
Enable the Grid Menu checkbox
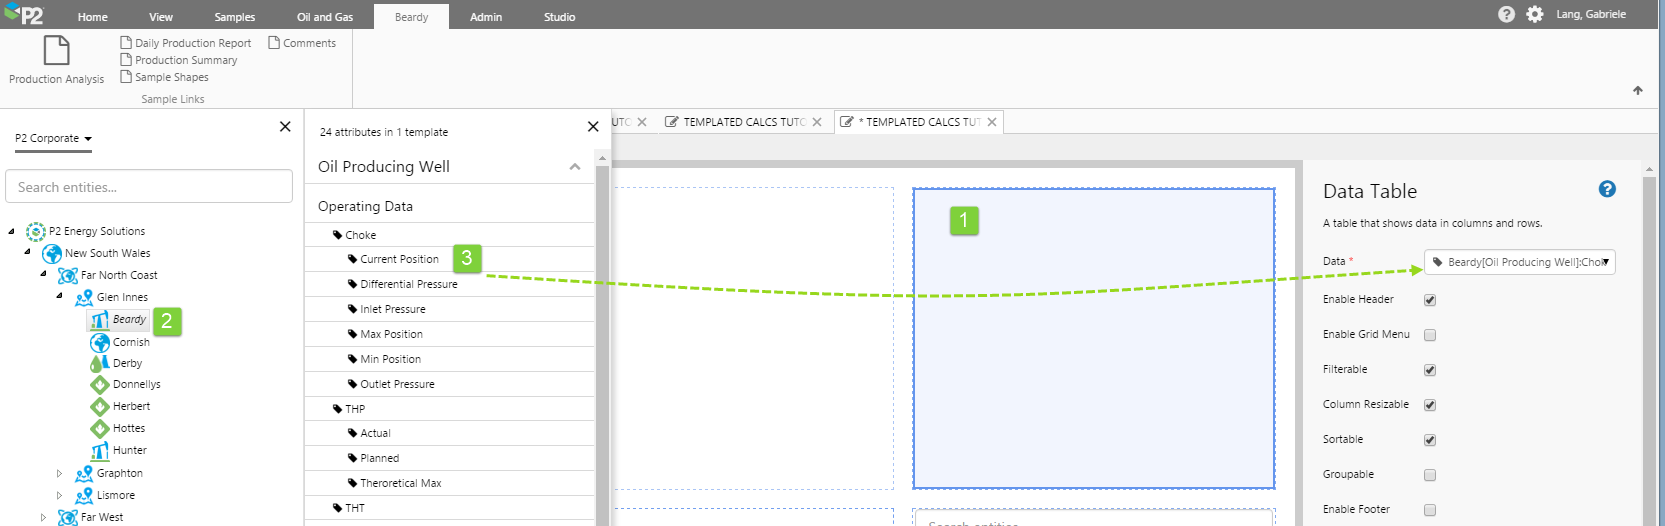pos(1430,335)
